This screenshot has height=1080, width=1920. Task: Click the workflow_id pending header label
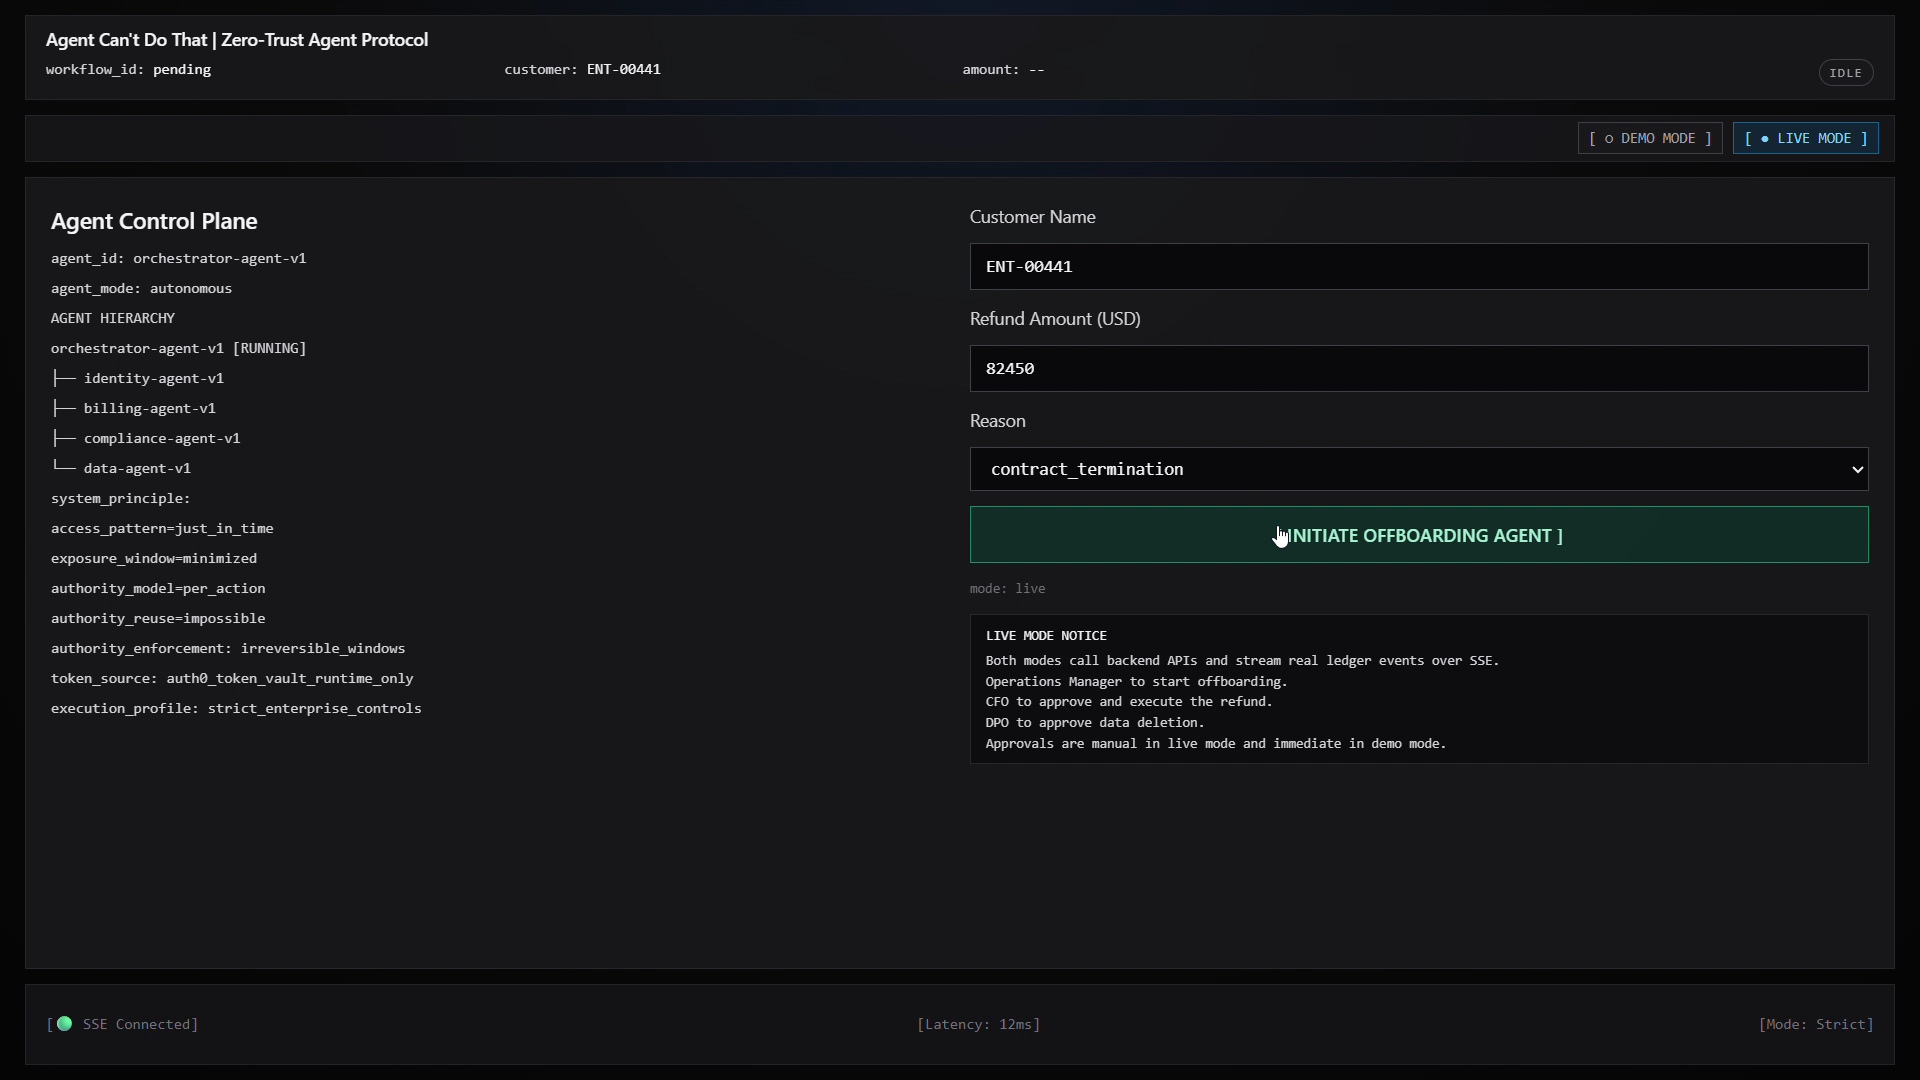click(128, 70)
